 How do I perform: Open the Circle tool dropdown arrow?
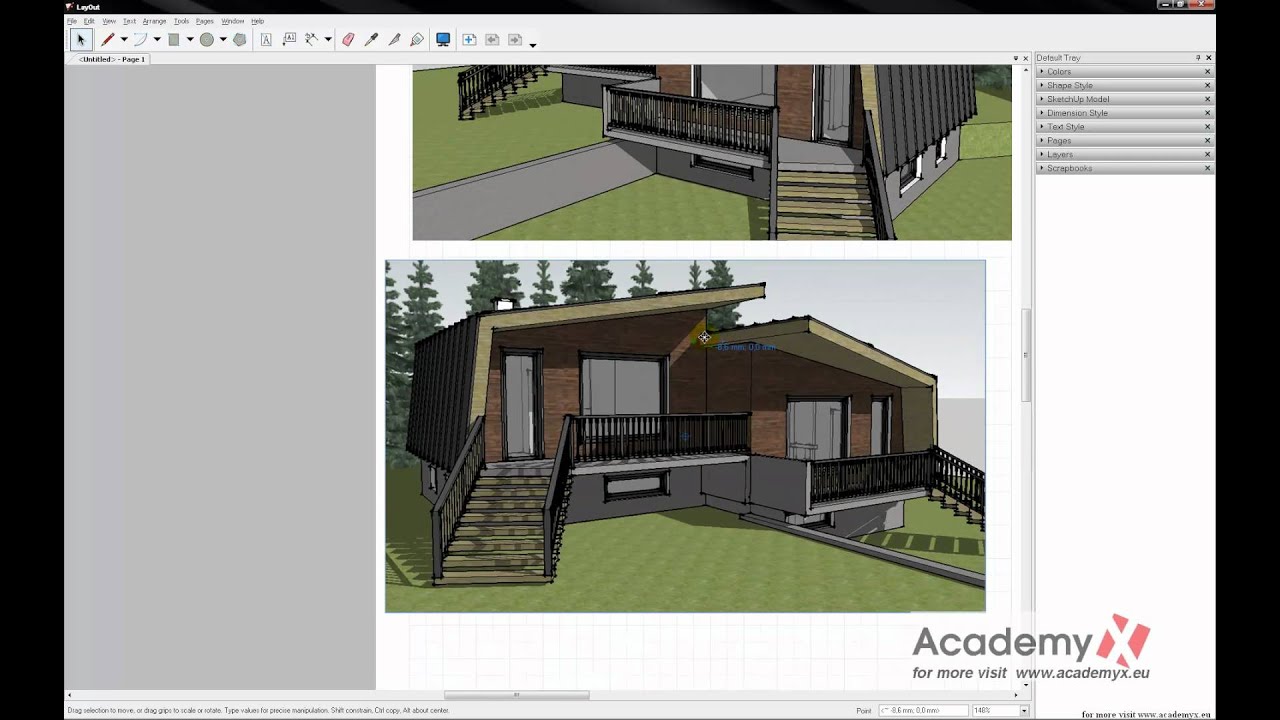223,40
